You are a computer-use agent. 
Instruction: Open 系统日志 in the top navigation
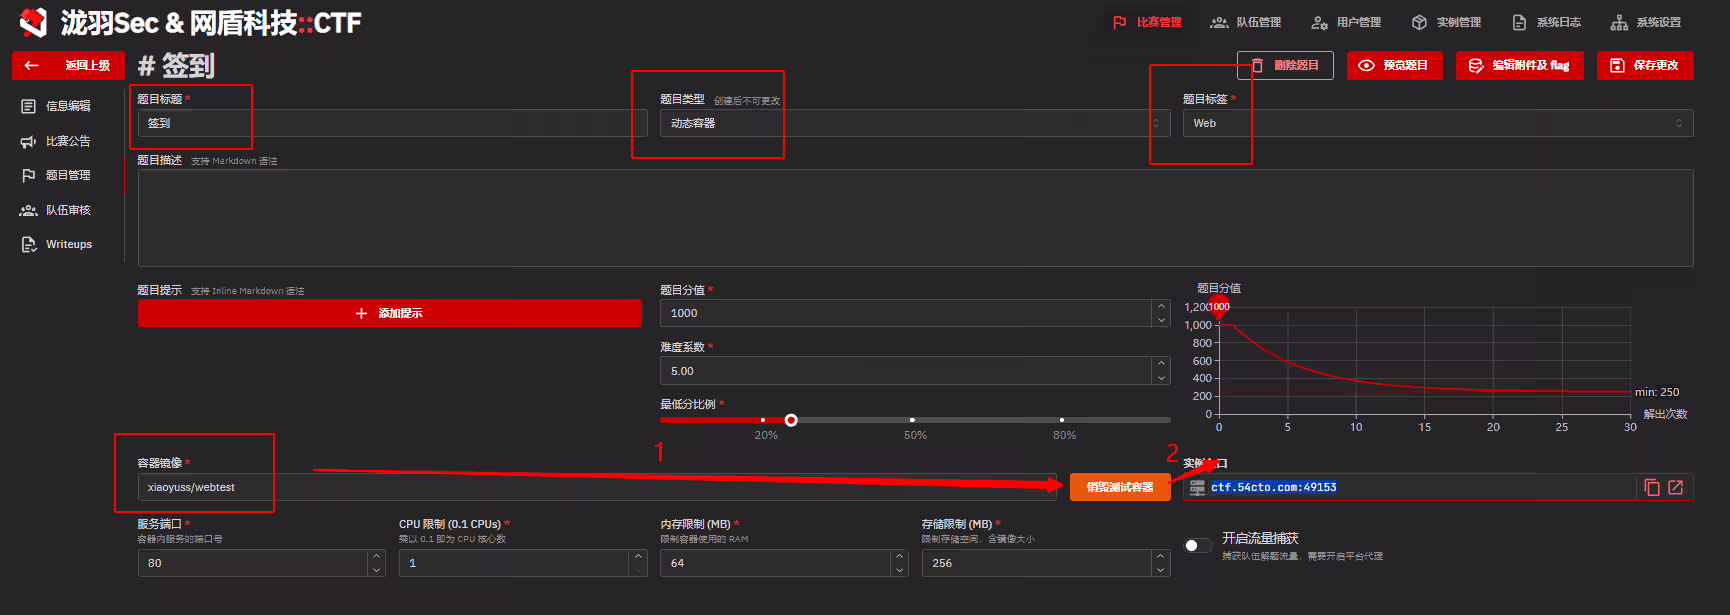pos(1546,22)
